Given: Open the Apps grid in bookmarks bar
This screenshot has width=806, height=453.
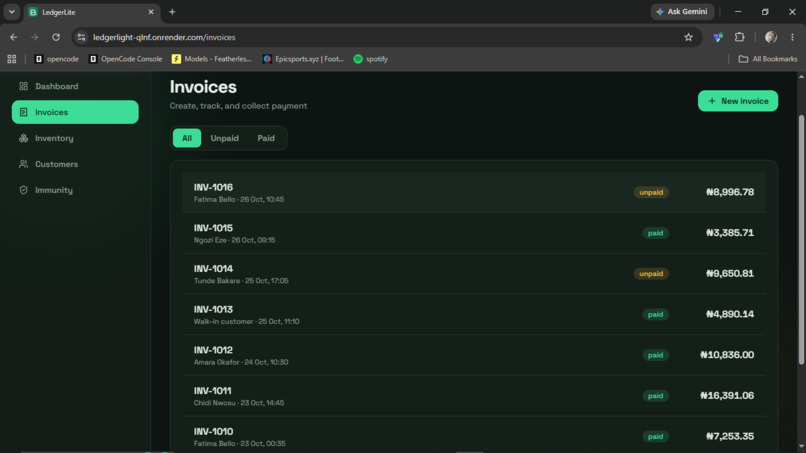Looking at the screenshot, I should point(12,59).
